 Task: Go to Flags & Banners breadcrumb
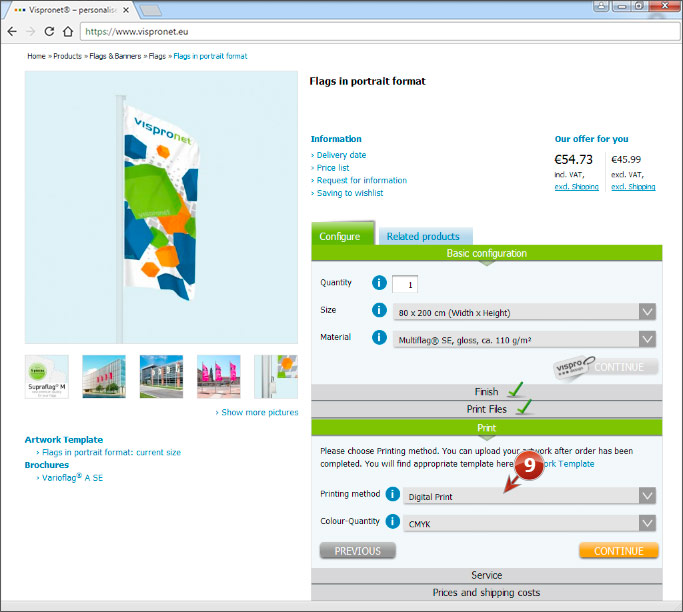(115, 56)
